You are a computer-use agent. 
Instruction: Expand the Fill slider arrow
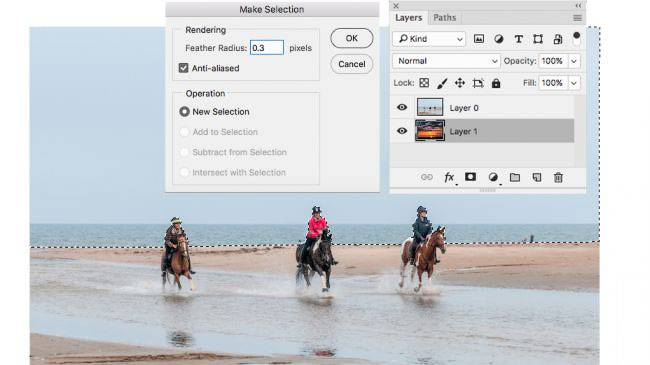pyautogui.click(x=574, y=83)
